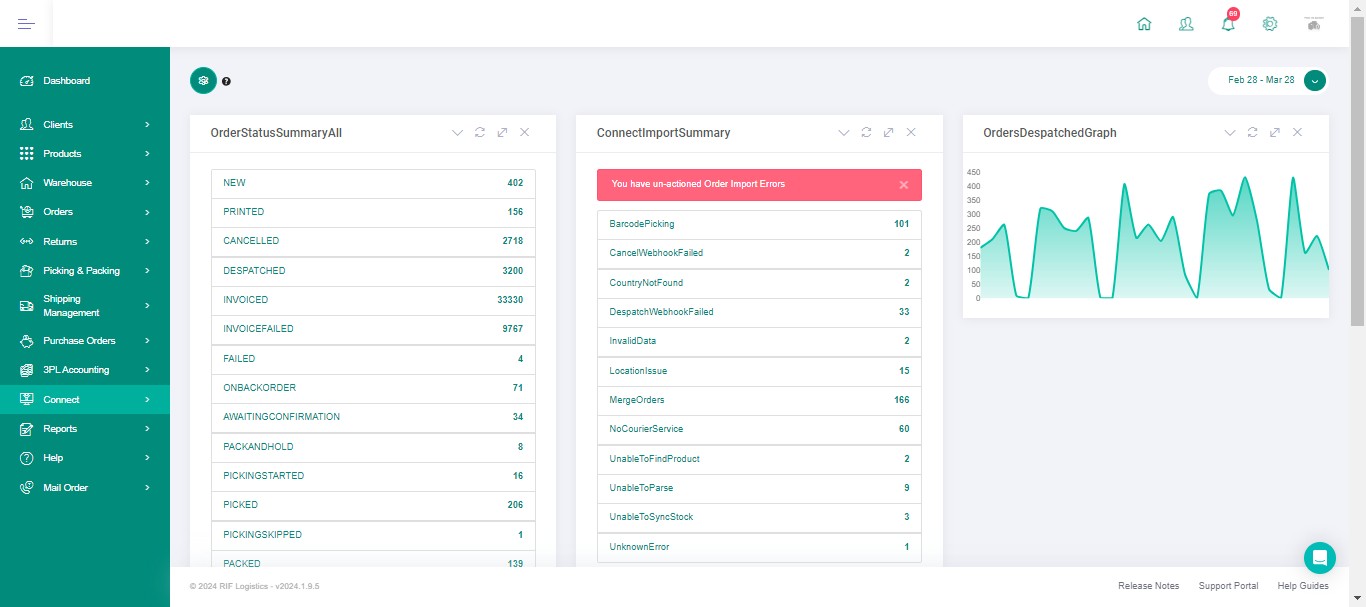Screen dimensions: 1366x607
Task: Close the OrdersDespatchedGraph widget
Action: click(x=1297, y=132)
